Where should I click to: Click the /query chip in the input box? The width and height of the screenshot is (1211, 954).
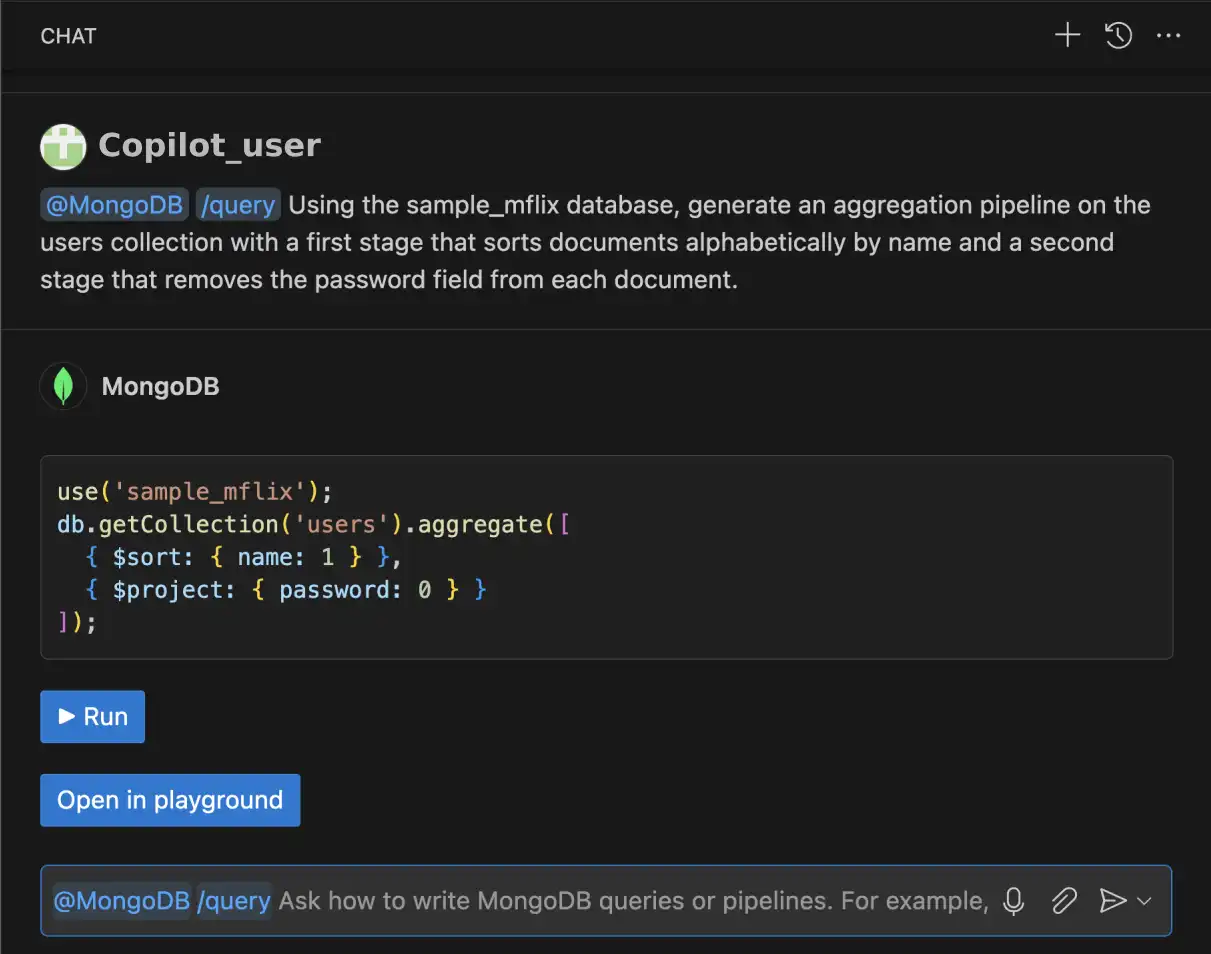[x=234, y=901]
